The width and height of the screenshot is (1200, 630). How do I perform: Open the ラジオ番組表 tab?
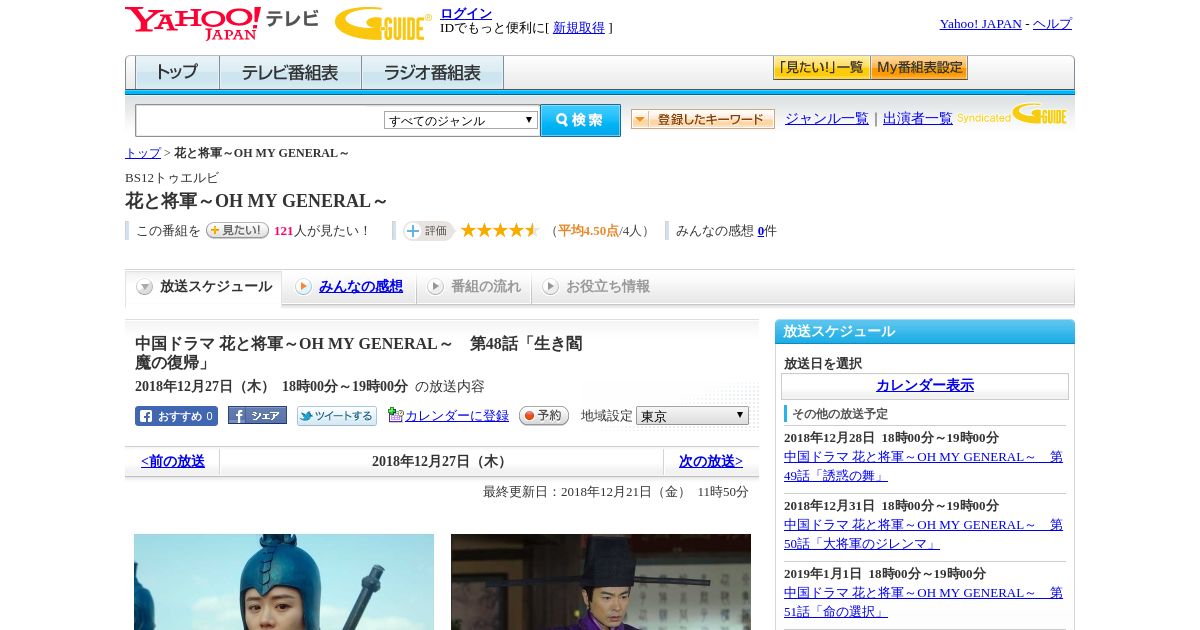click(432, 73)
